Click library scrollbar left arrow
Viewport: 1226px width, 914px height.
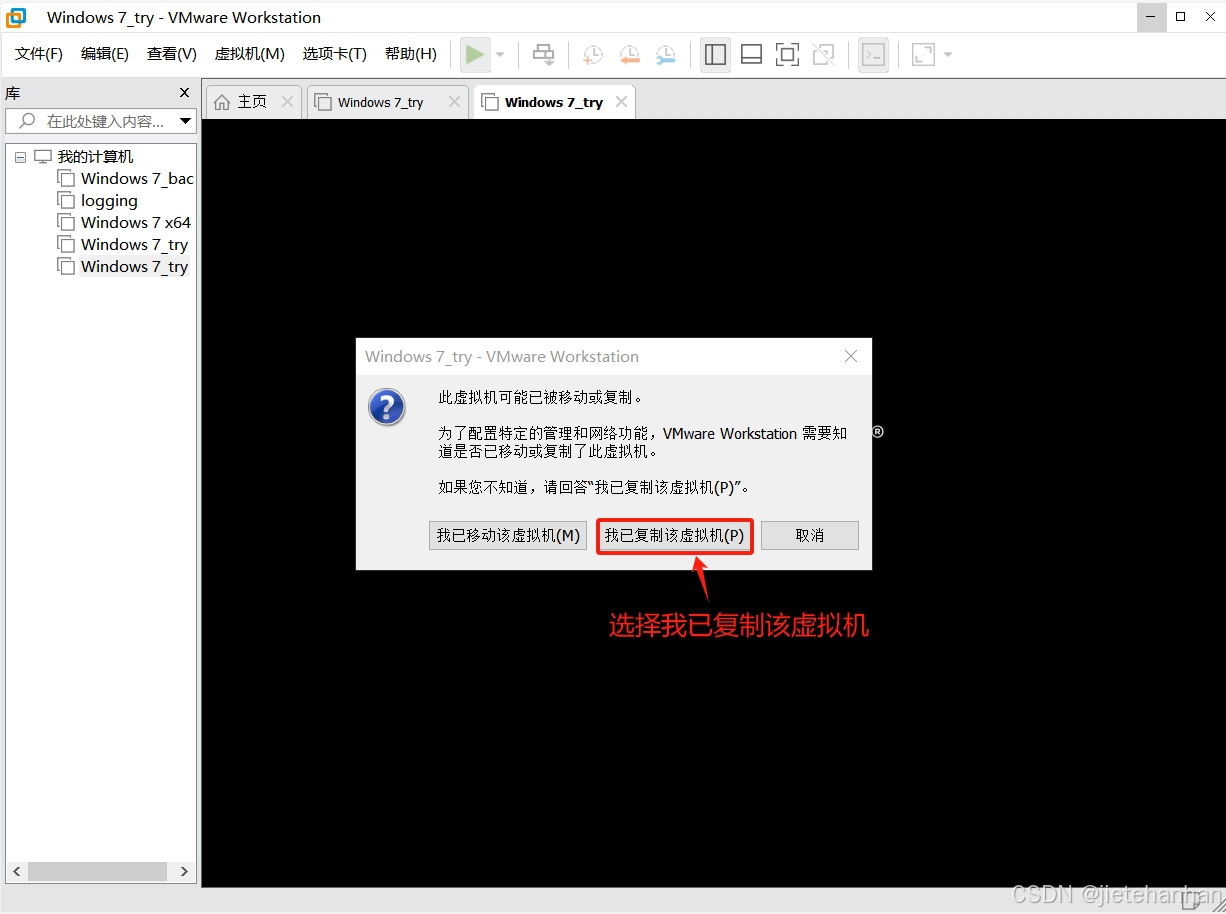pyautogui.click(x=17, y=872)
